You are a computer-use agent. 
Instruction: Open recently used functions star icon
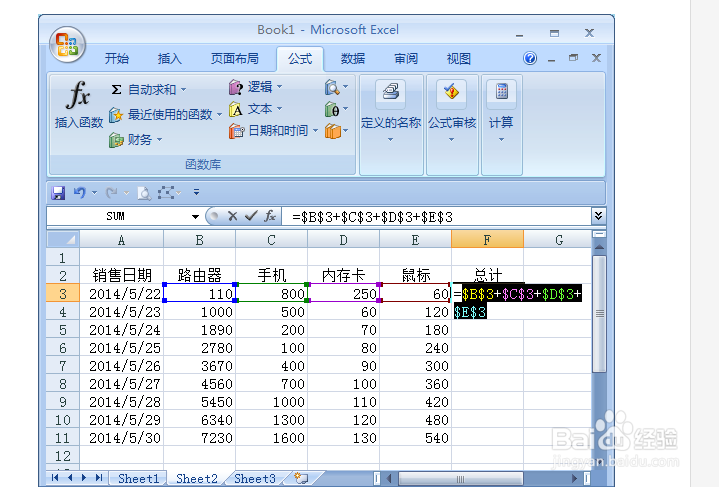pyautogui.click(x=116, y=115)
